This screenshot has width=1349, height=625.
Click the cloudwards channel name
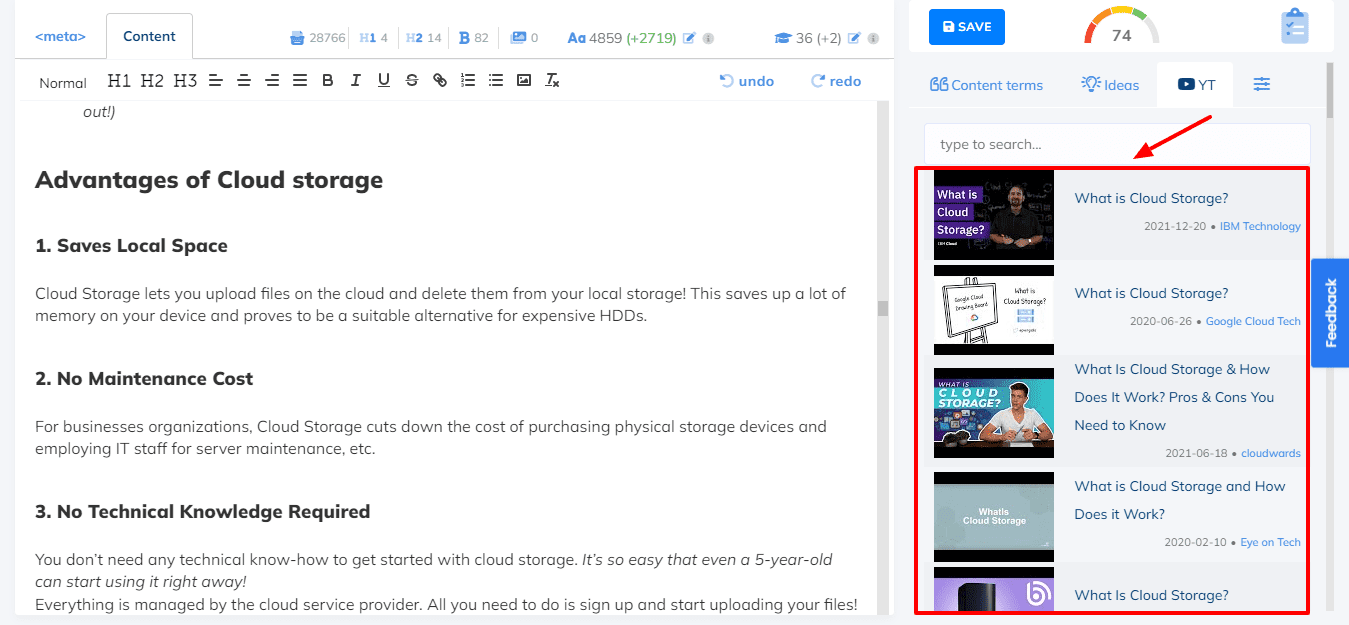pyautogui.click(x=1271, y=453)
